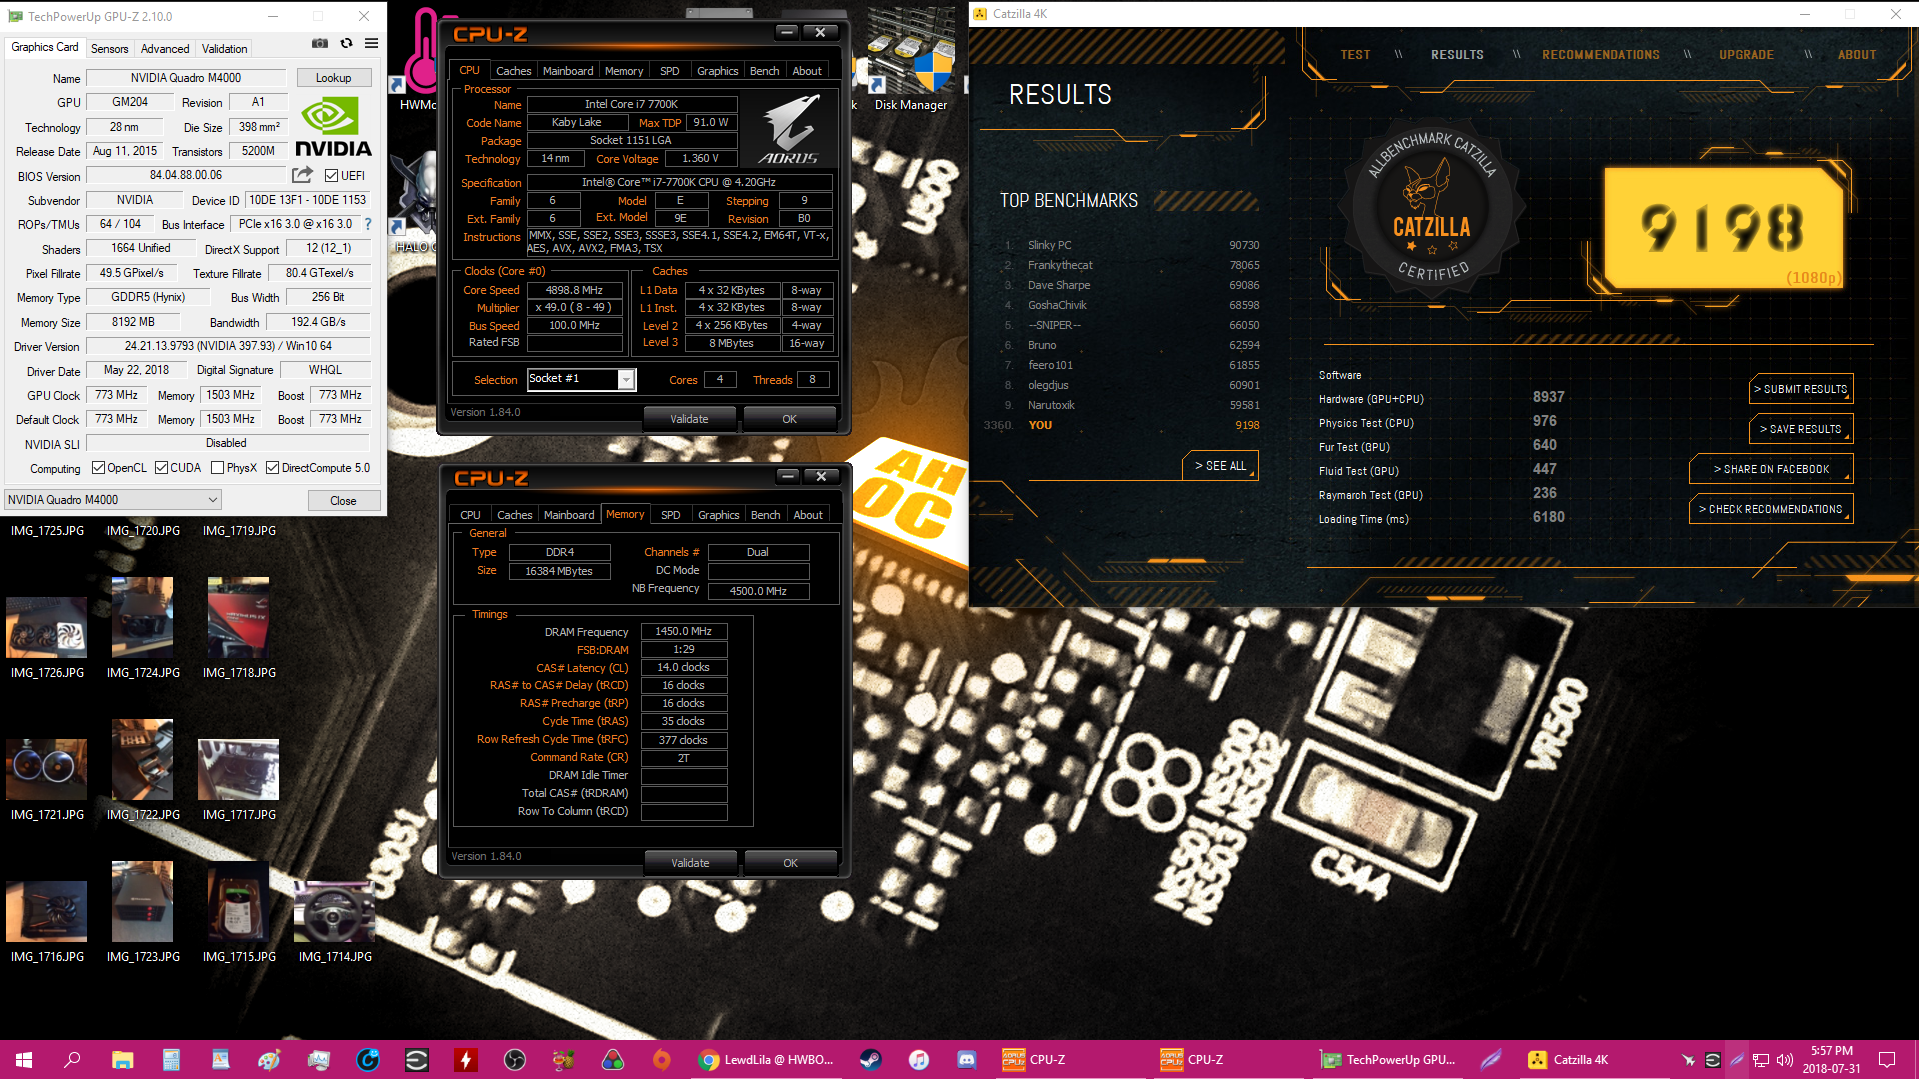The height and width of the screenshot is (1079, 1919).
Task: Open the Mainboard tab in upper CPU-Z window
Action: tap(567, 71)
